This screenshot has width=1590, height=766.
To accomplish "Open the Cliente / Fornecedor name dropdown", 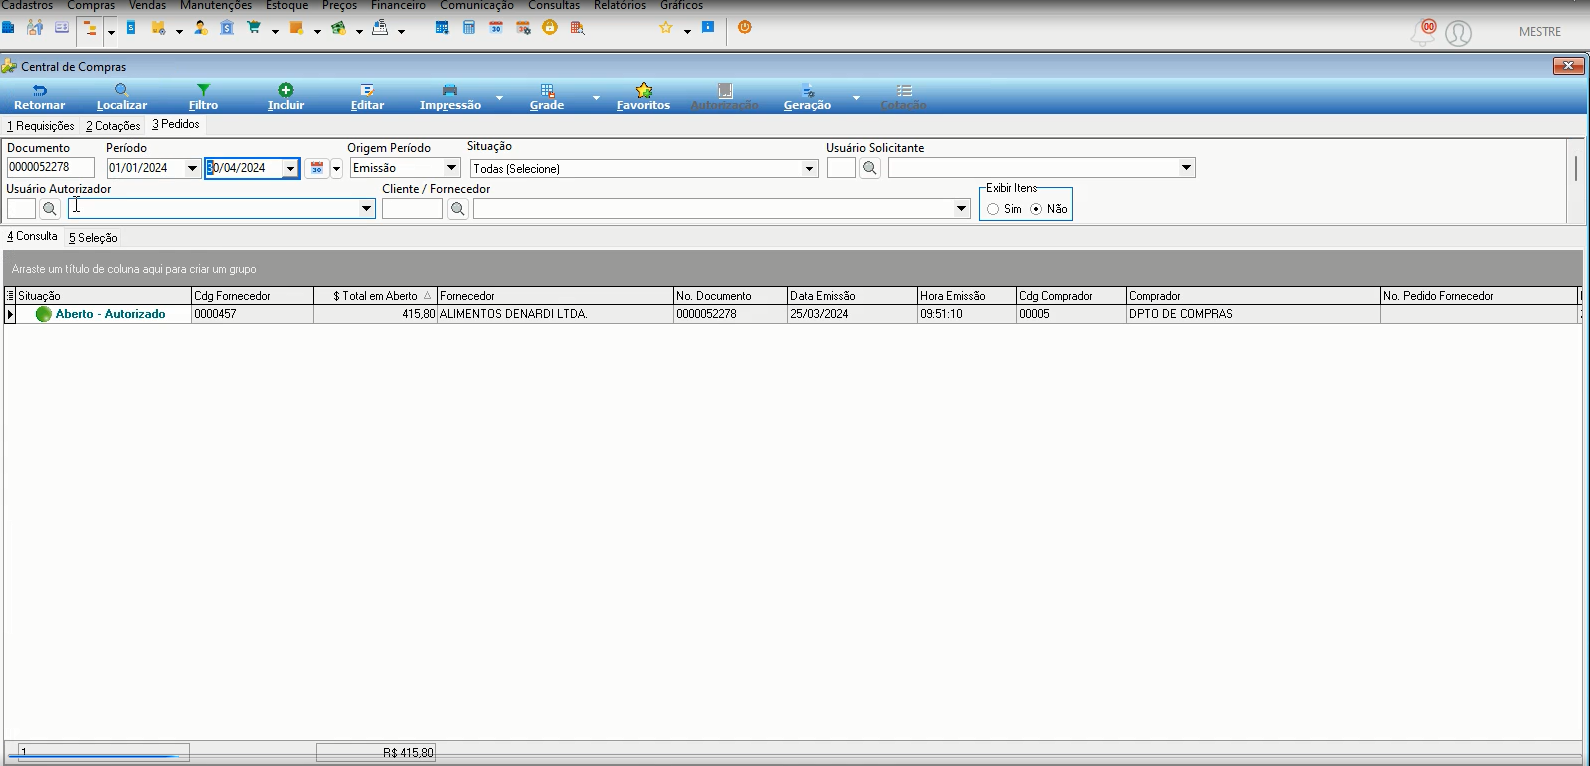I will pos(962,209).
